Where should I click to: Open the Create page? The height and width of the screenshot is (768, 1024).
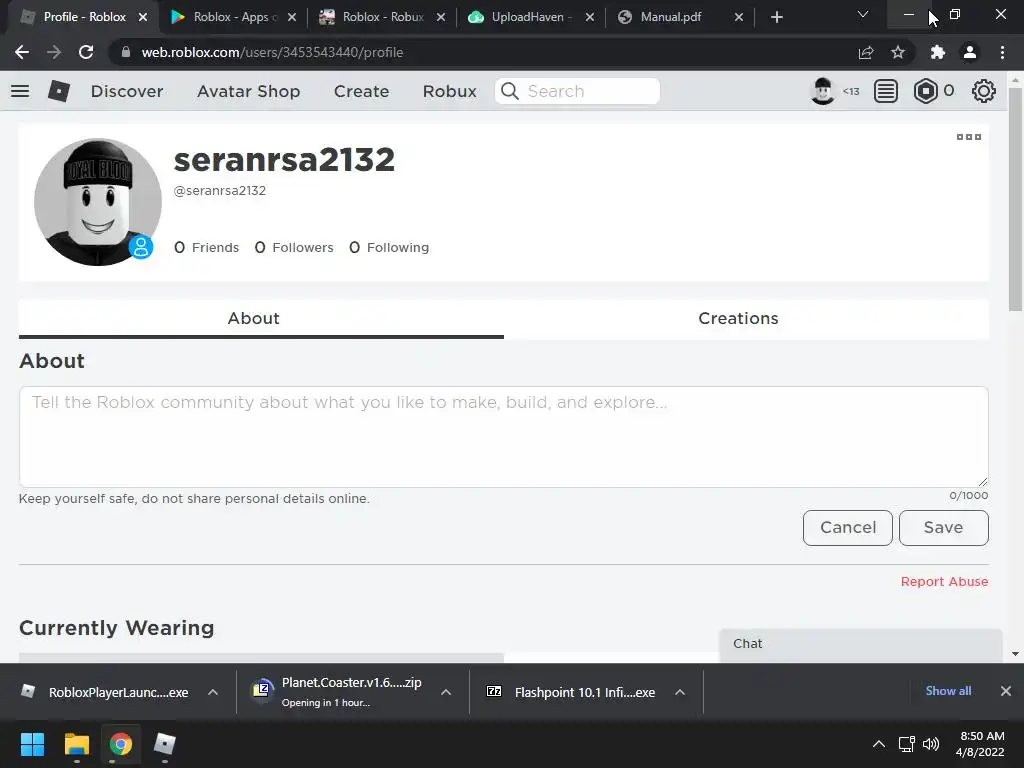coord(361,91)
